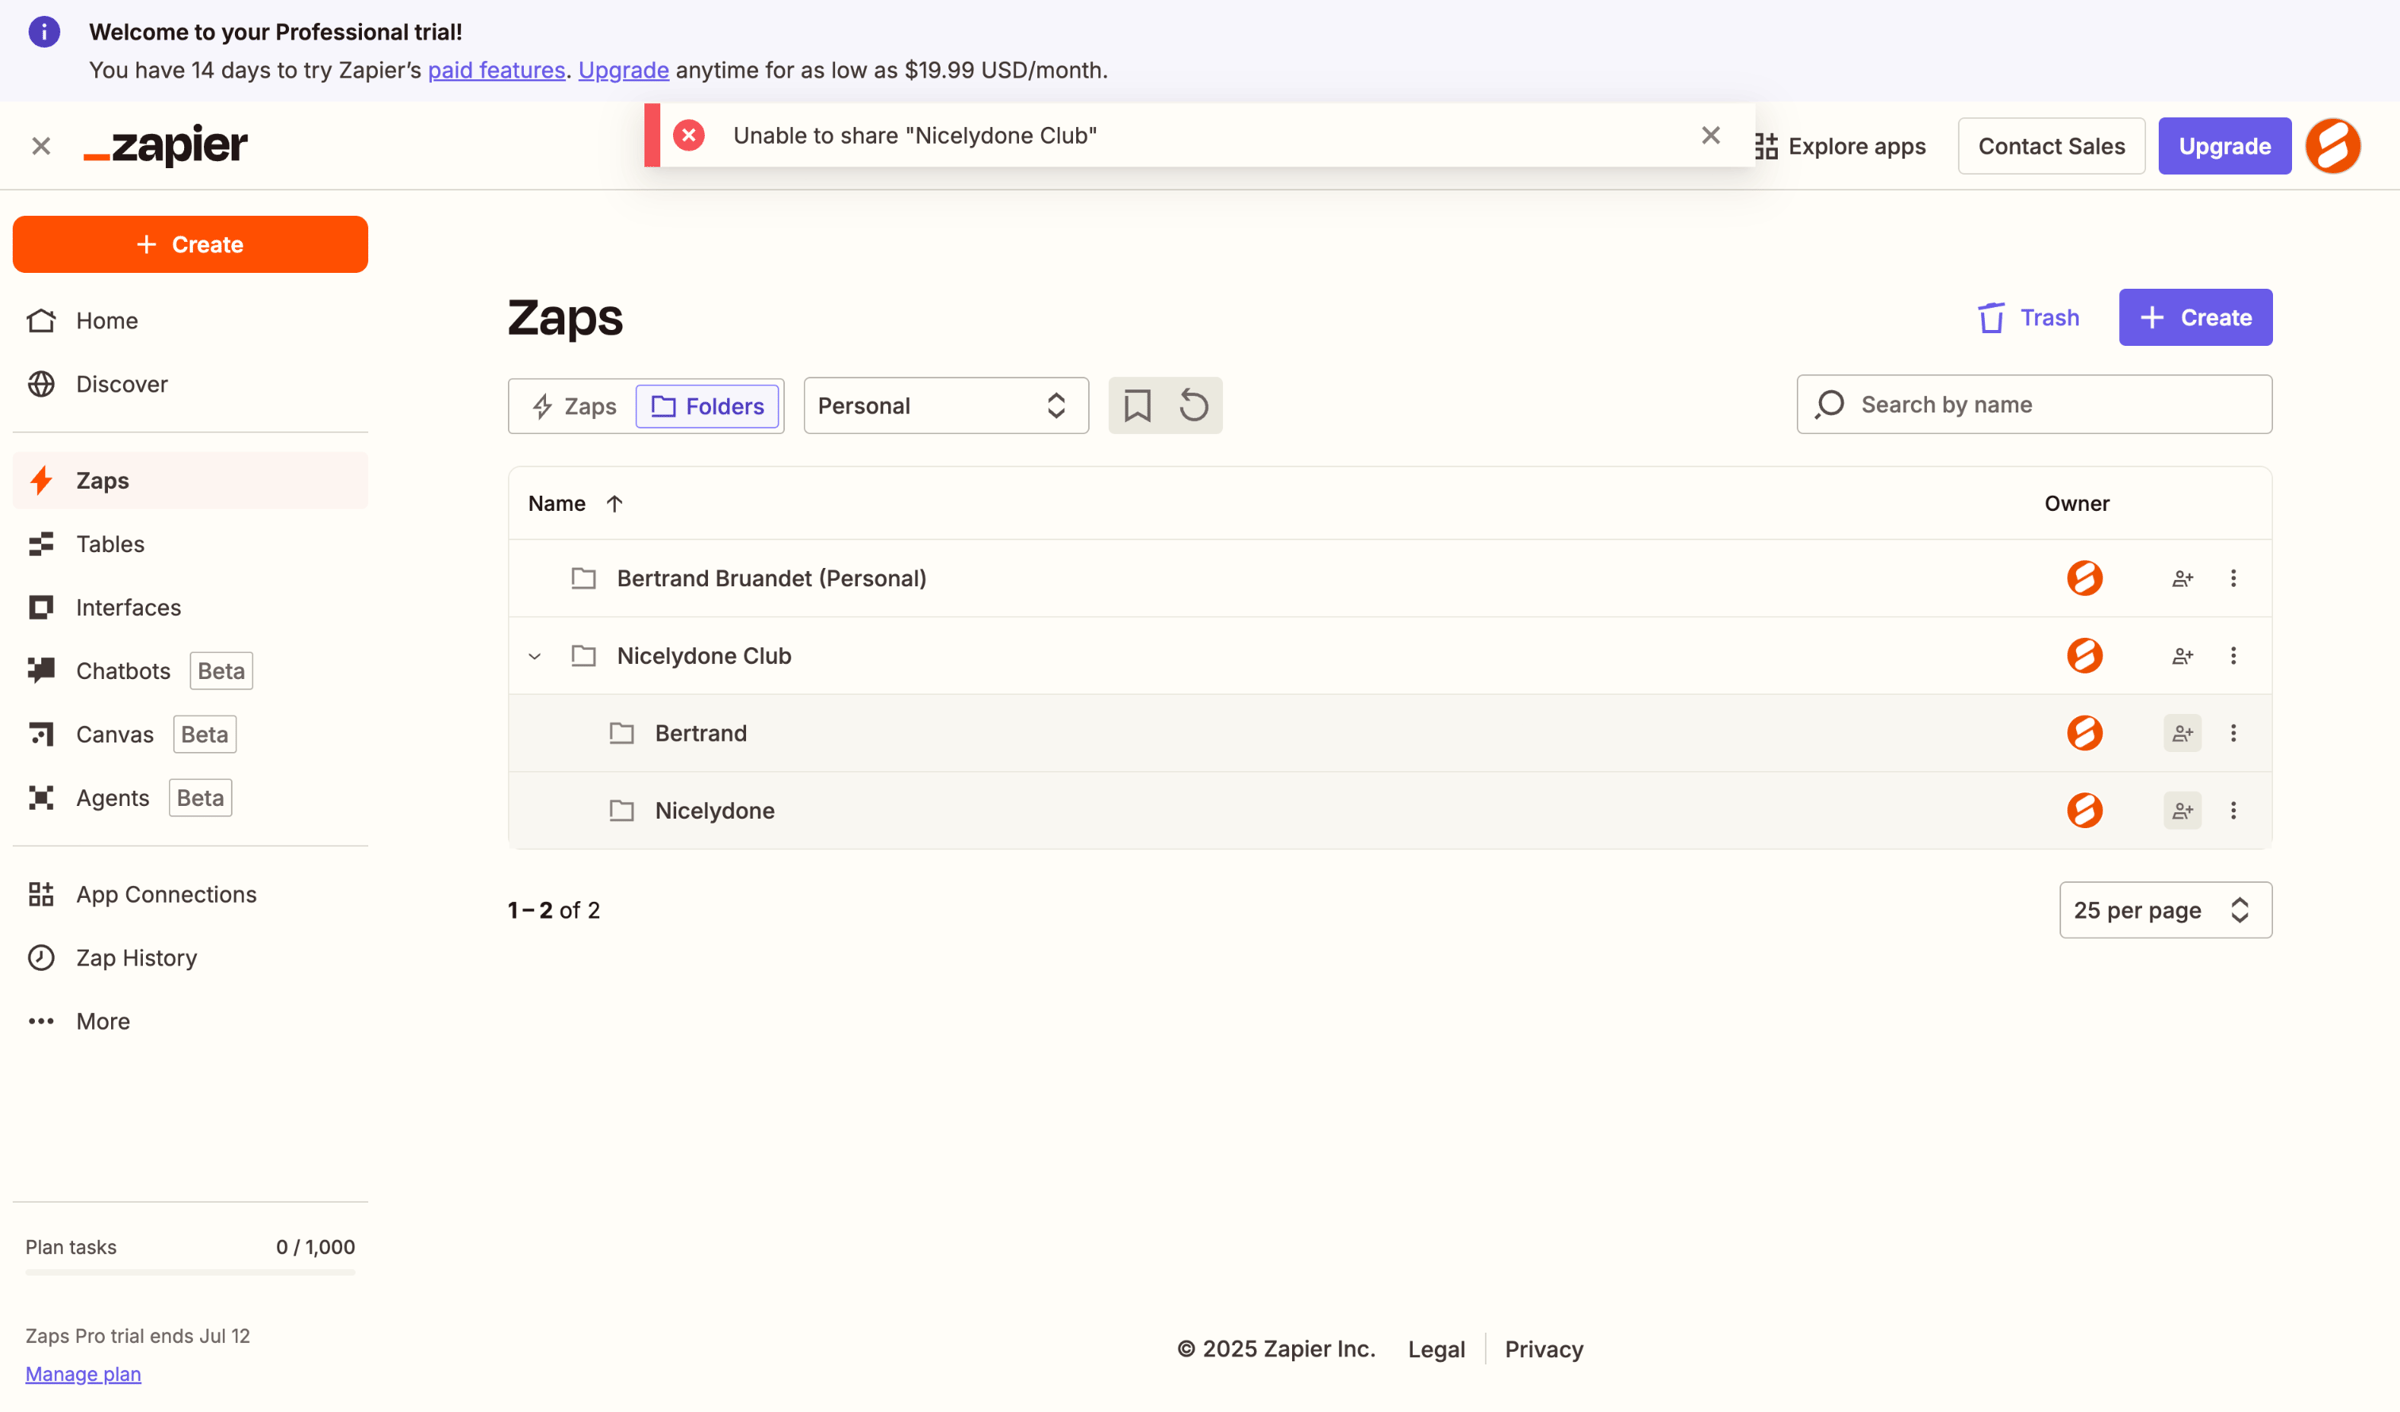Toggle sort direction arrow next to Name
This screenshot has width=2400, height=1412.
pyautogui.click(x=614, y=503)
